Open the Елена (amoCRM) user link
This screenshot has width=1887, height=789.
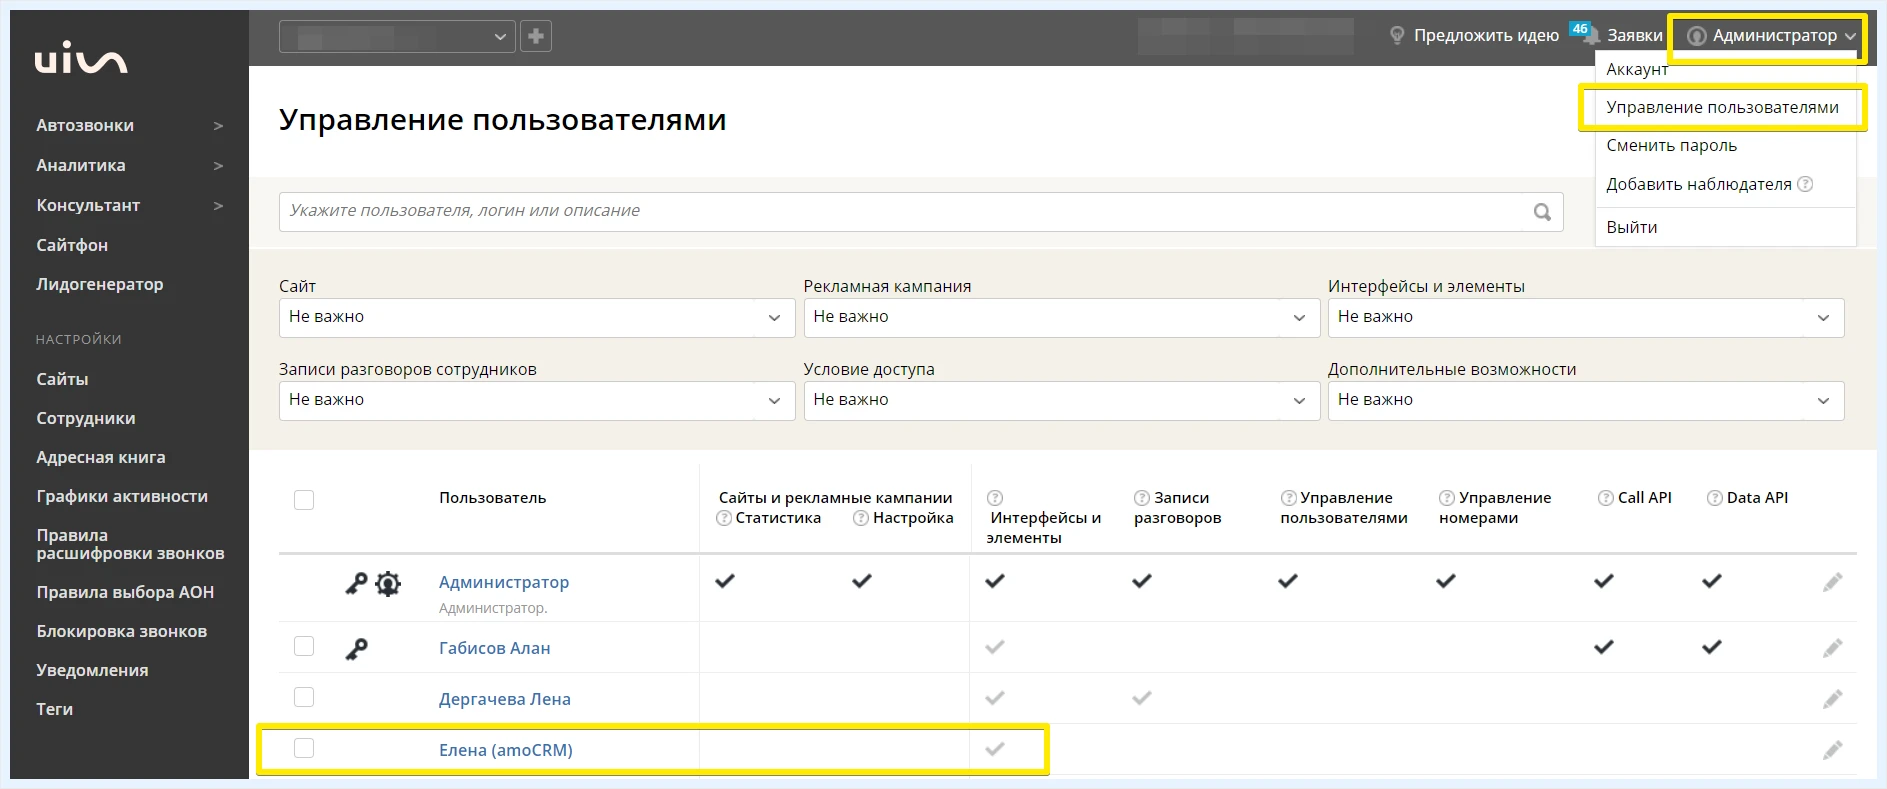[506, 750]
